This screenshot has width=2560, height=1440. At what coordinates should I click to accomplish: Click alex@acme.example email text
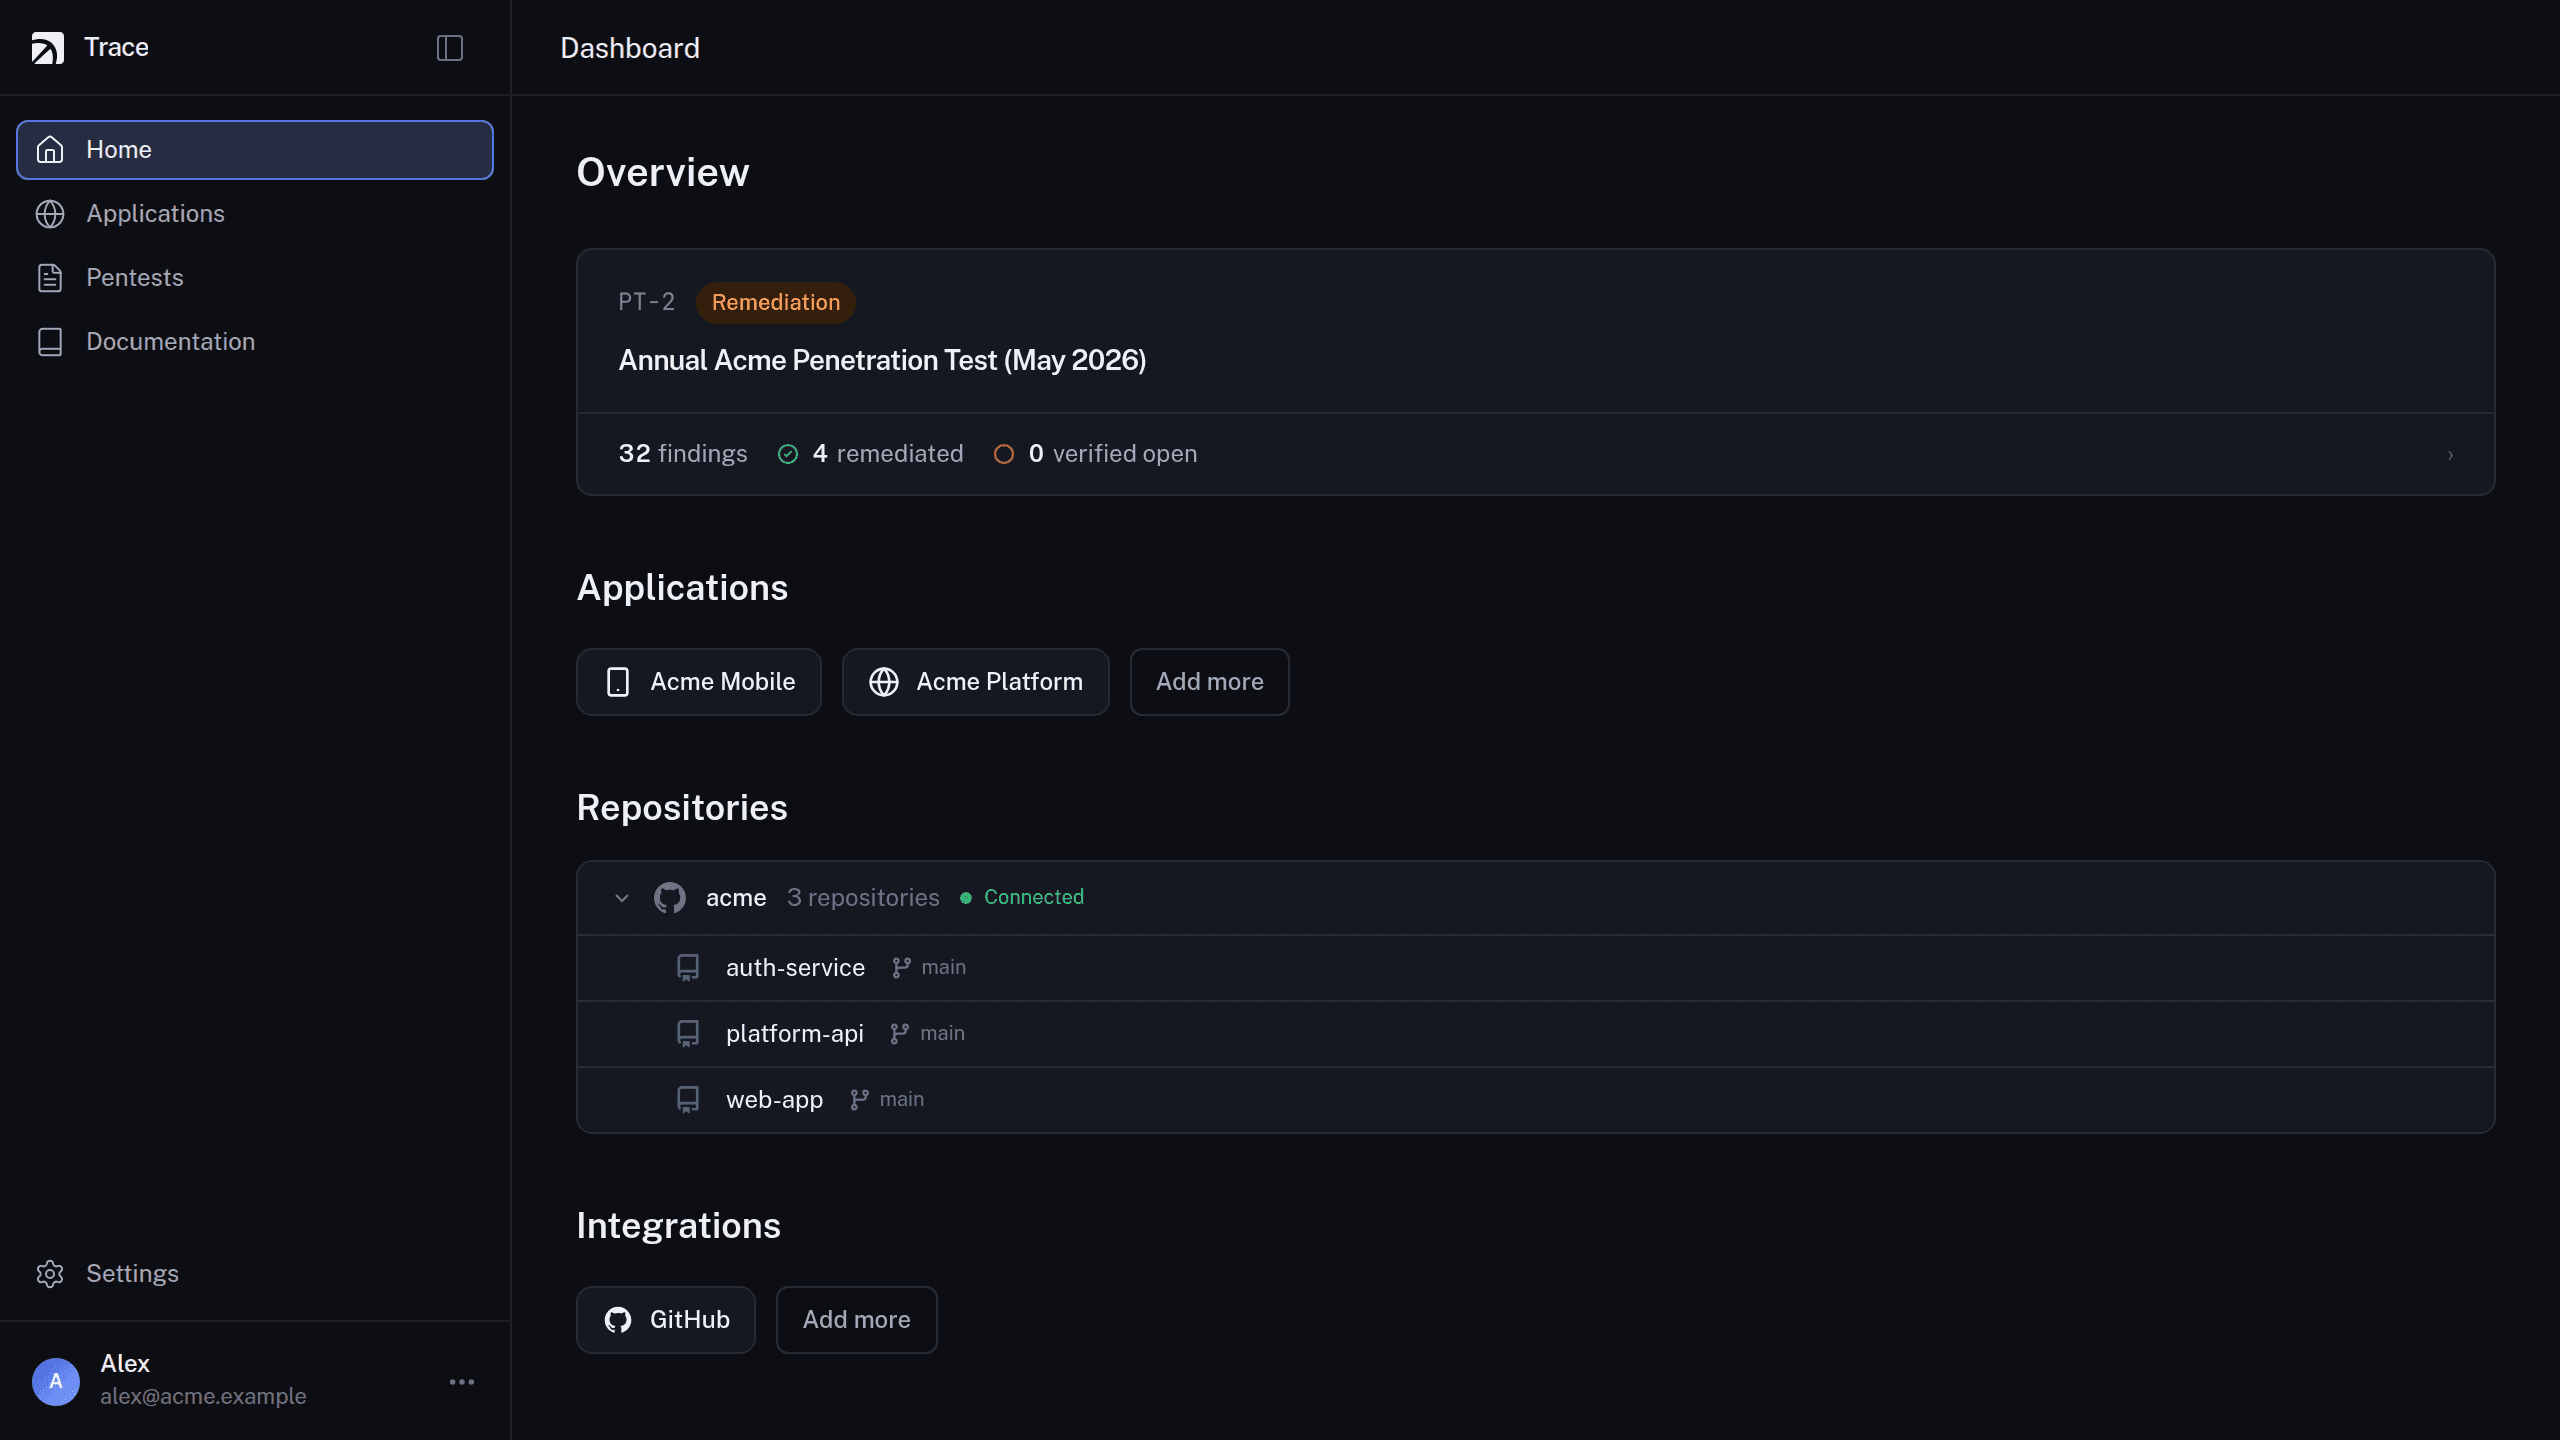203,1397
